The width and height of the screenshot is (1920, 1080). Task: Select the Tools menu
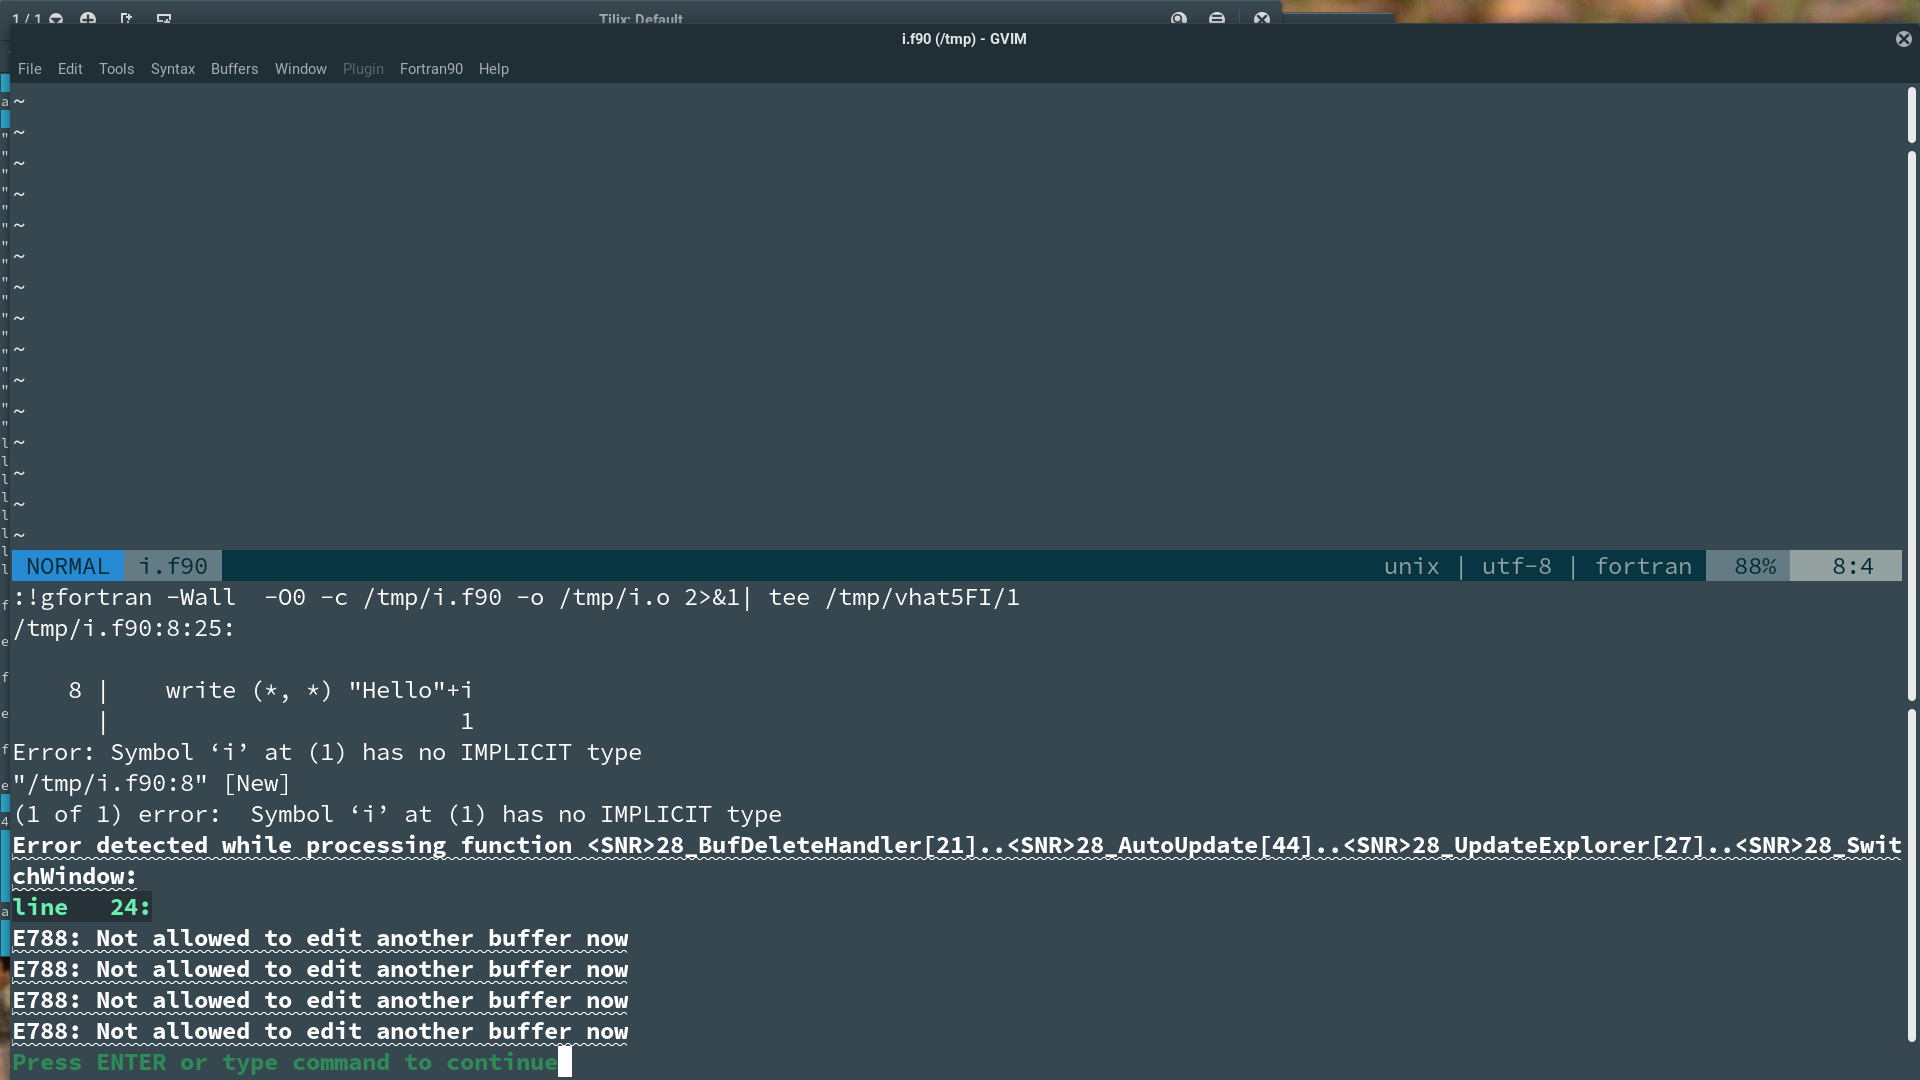pos(116,69)
